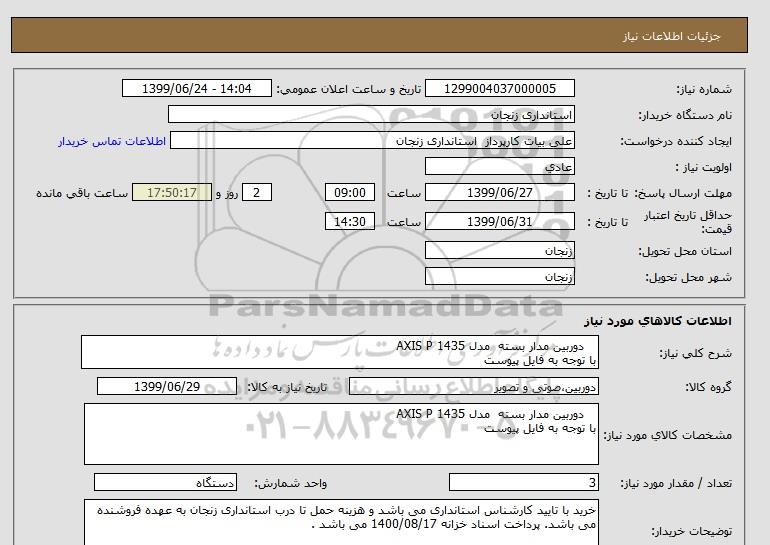This screenshot has width=770, height=545.
Task: Click label واحد شمارش
Action: (x=291, y=483)
